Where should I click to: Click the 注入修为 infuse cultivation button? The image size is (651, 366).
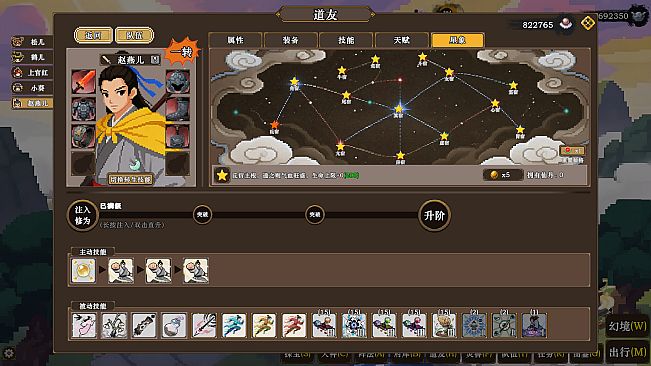82,215
